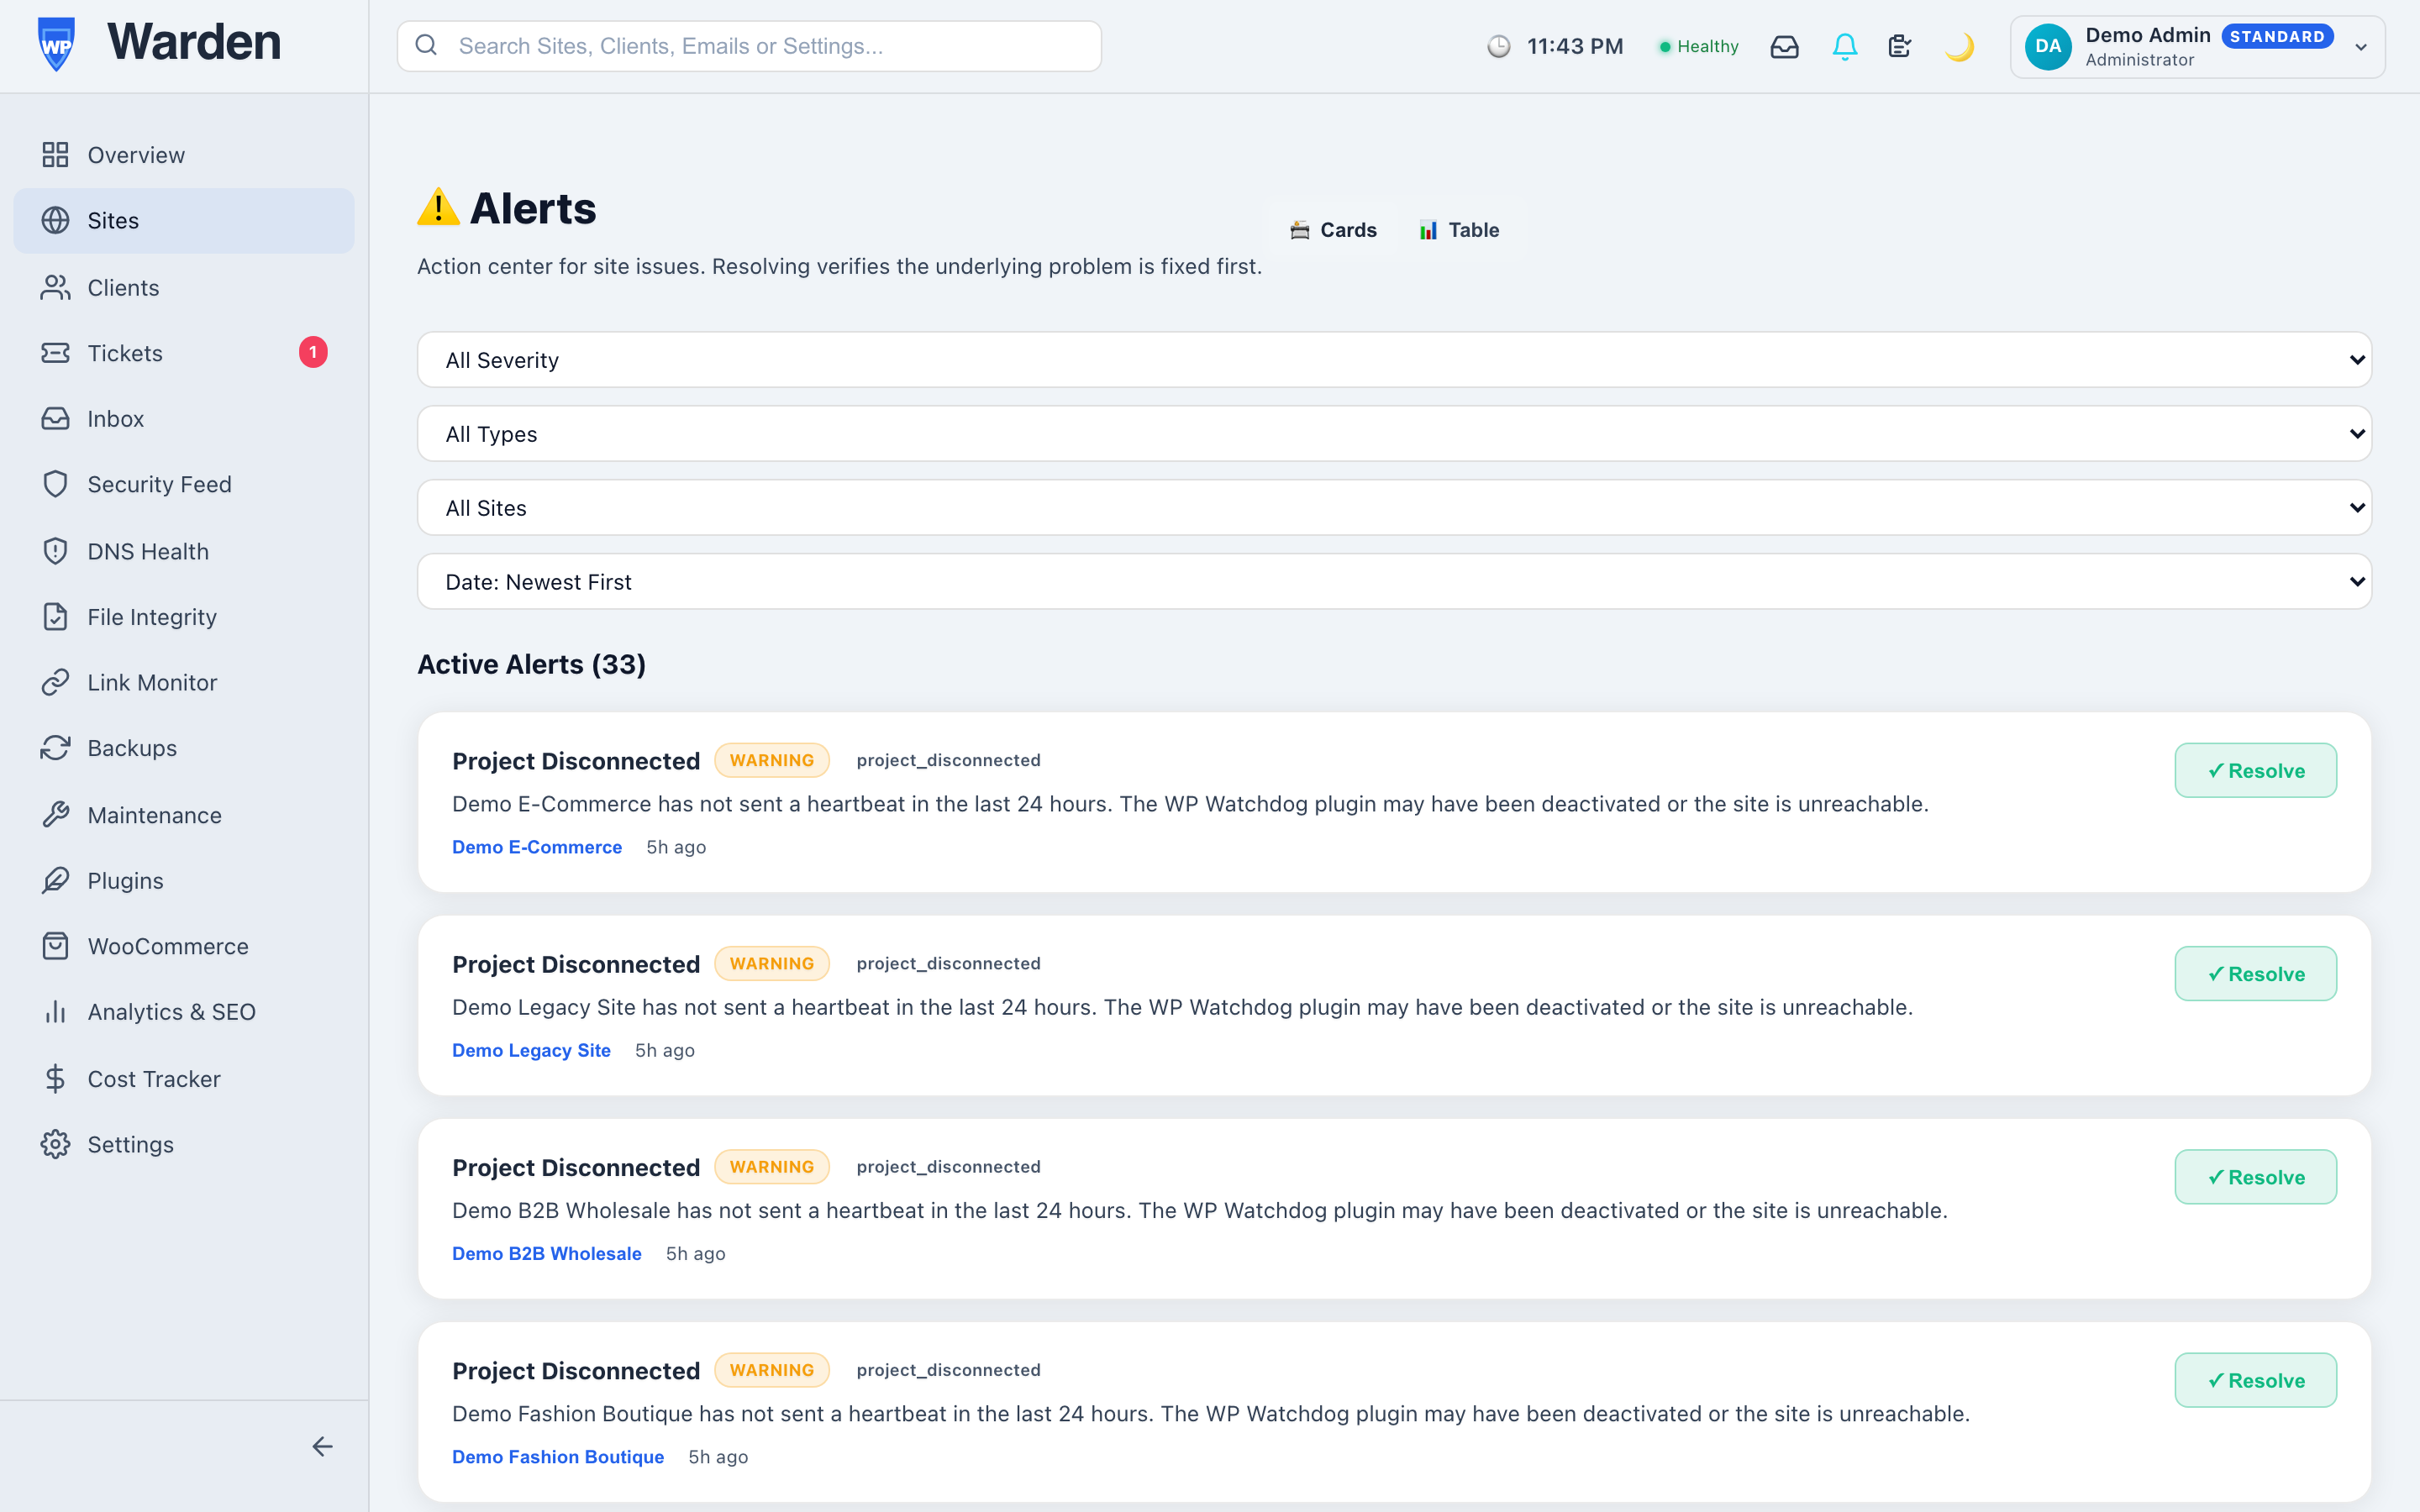Click the clock icon beside 11:43 PM
This screenshot has height=1512, width=2420.
click(1498, 46)
